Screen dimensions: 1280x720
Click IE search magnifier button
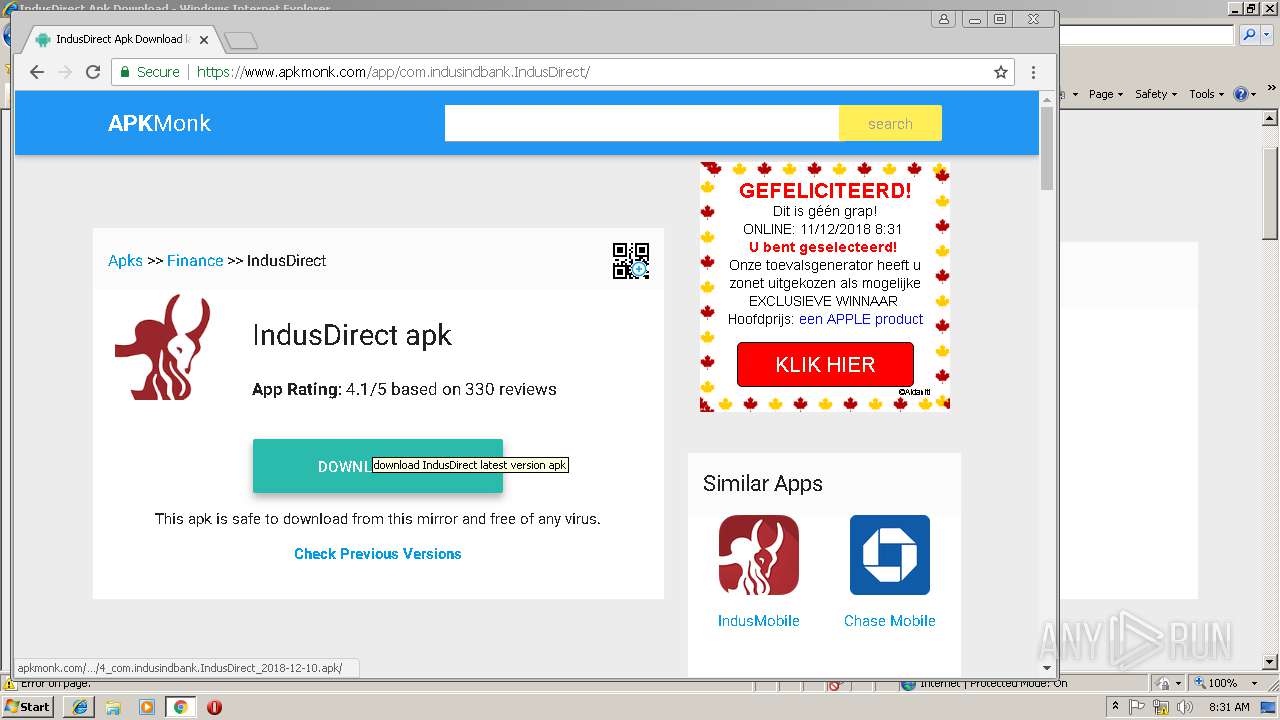[1249, 35]
